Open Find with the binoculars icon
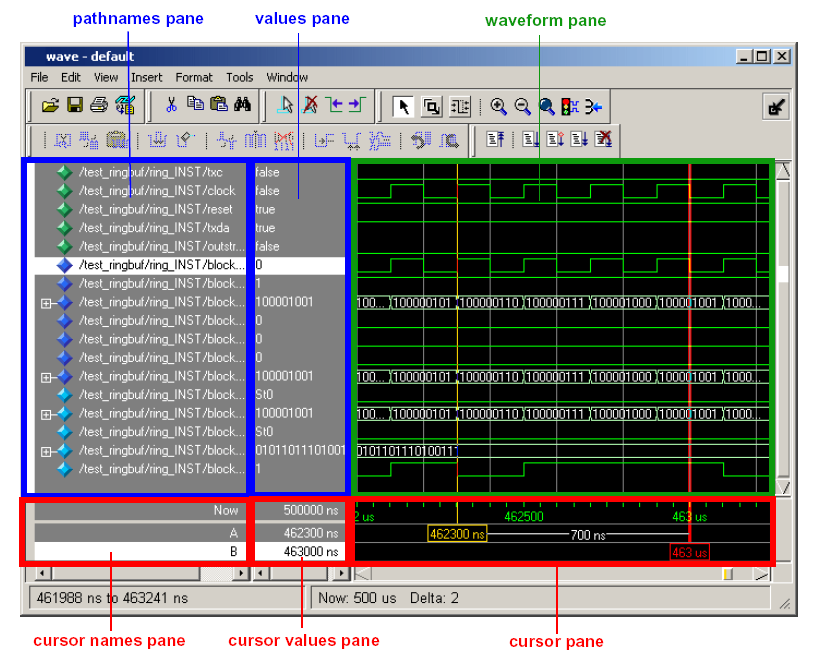This screenshot has width=823, height=663. coord(242,104)
